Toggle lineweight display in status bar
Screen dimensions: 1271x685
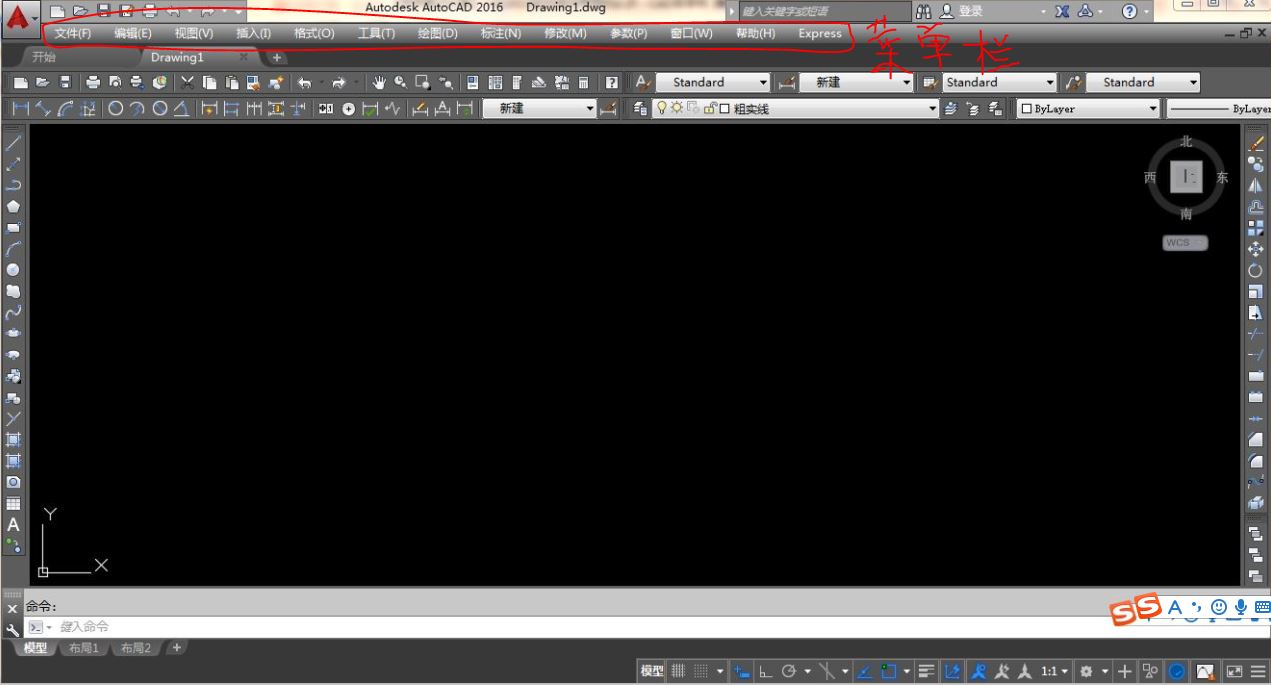point(926,671)
